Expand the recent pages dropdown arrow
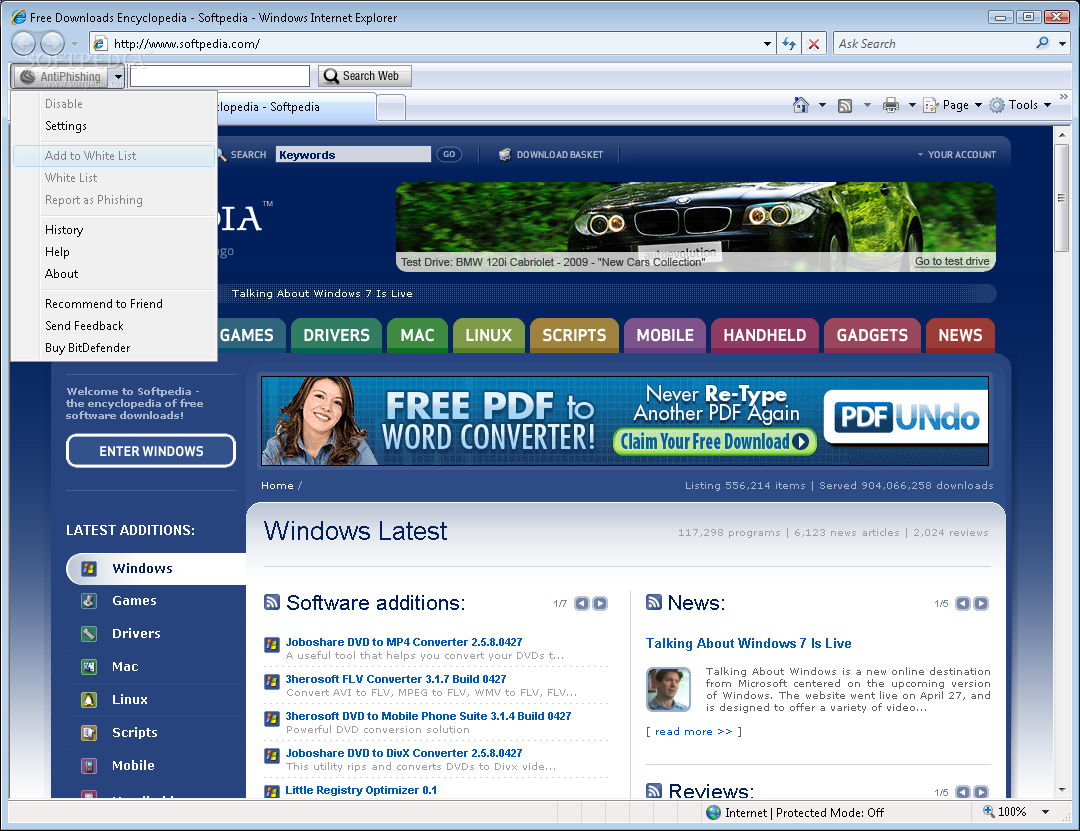 click(74, 44)
